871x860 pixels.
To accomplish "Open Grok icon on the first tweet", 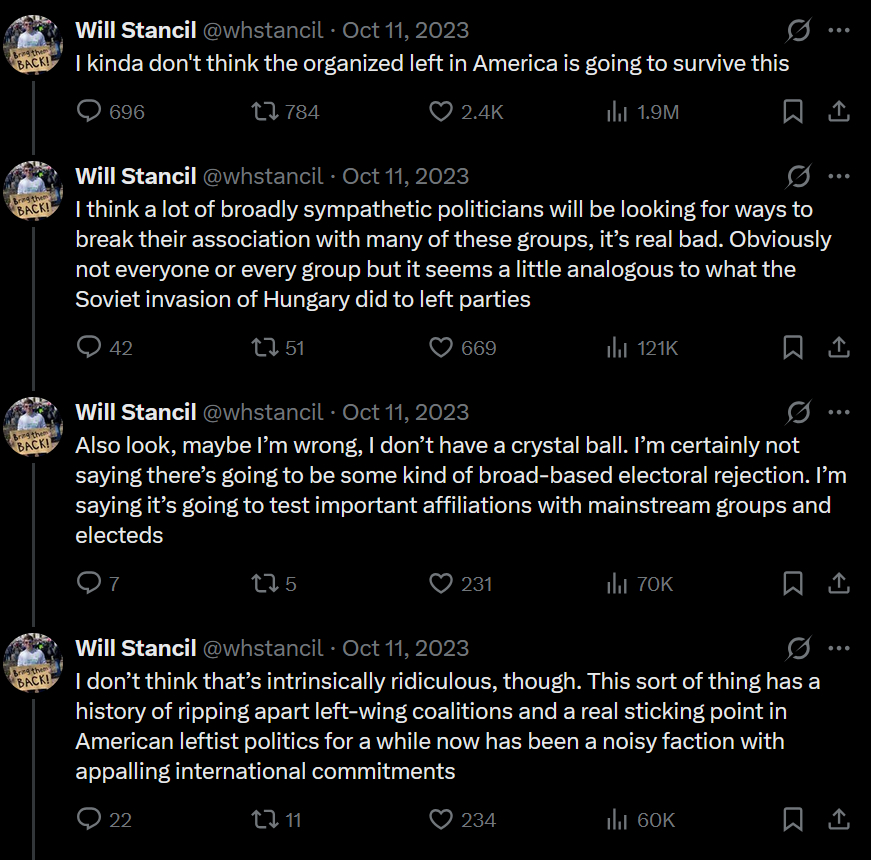I will tap(798, 31).
